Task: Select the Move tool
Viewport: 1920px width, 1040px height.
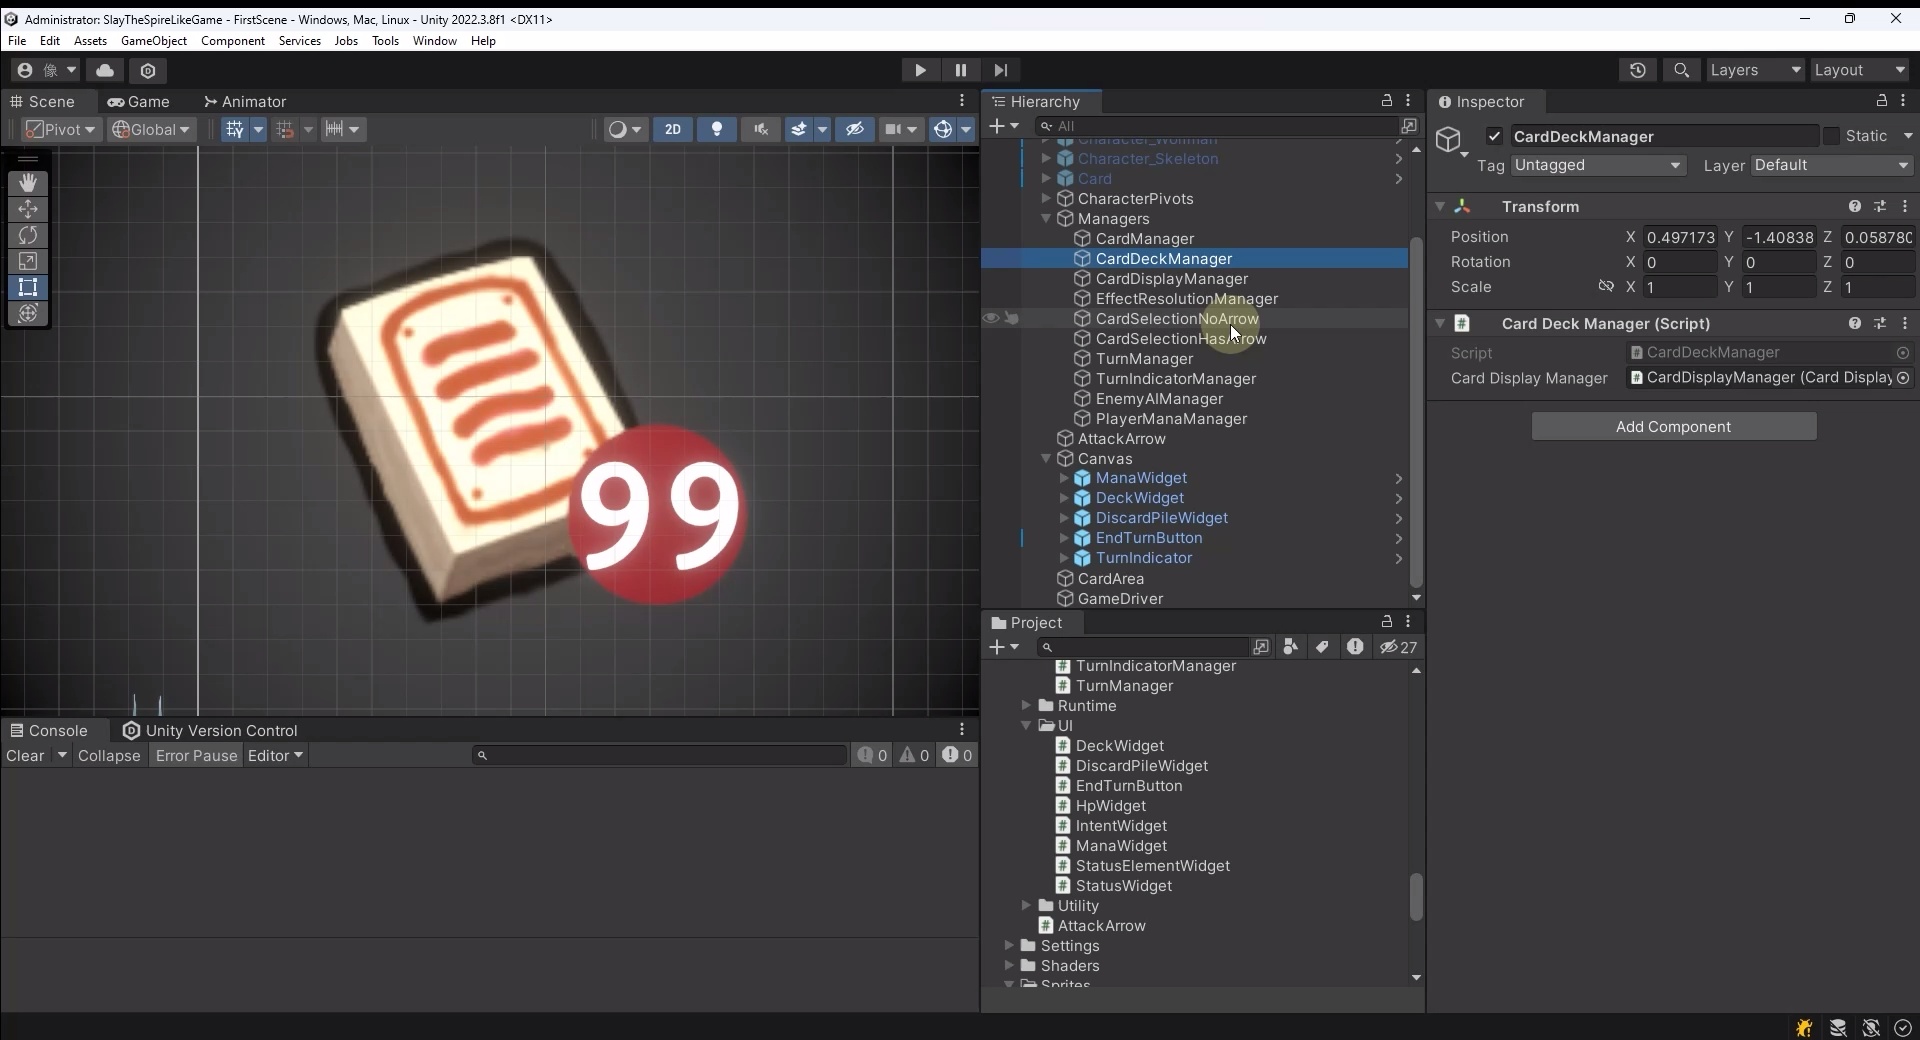Action: click(x=28, y=209)
